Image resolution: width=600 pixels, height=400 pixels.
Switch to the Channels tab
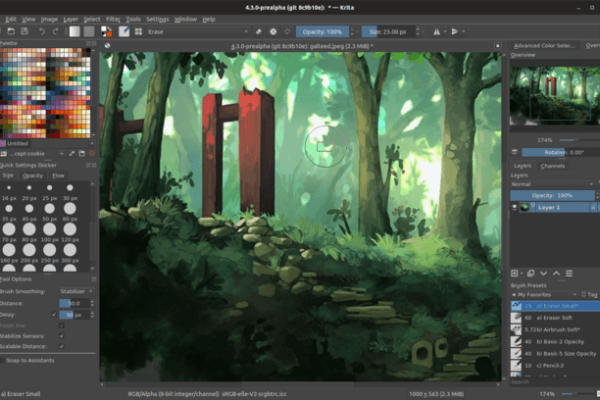click(553, 166)
